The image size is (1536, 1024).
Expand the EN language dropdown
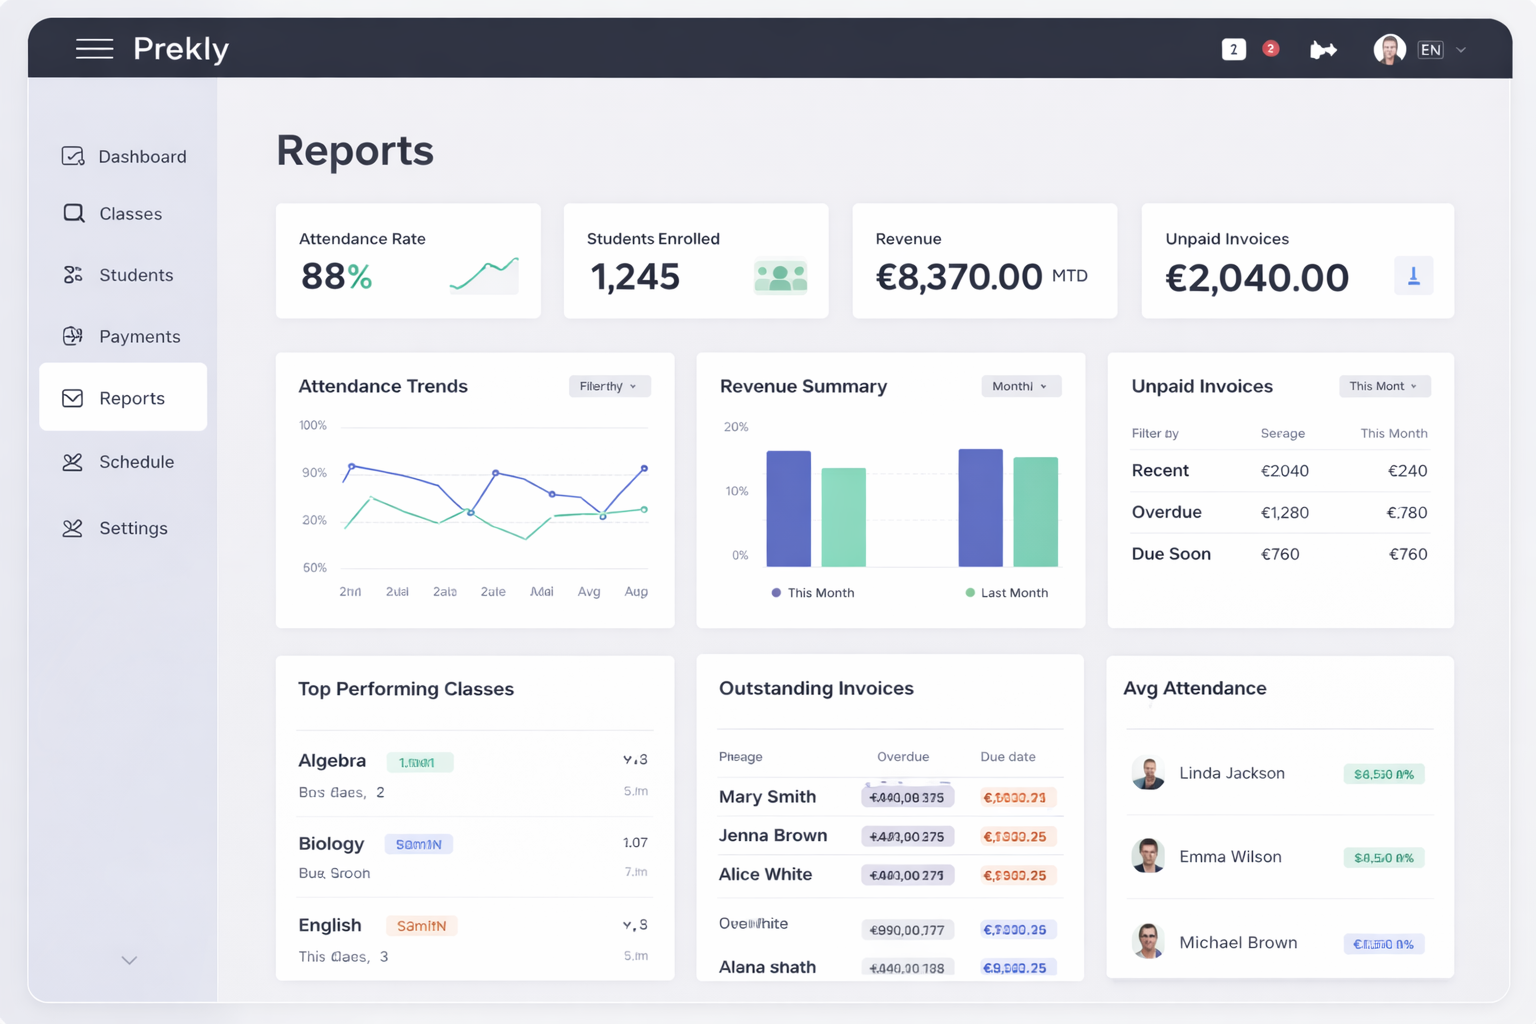(1443, 50)
